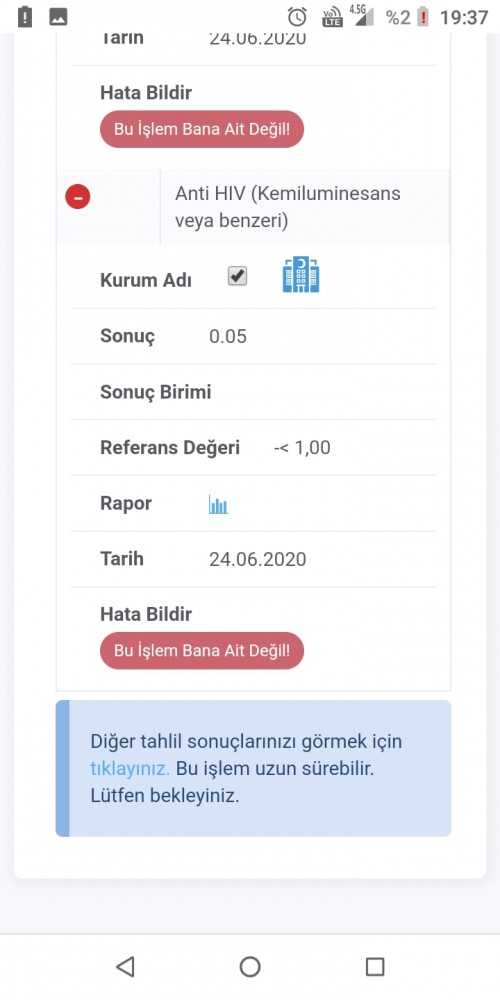
Task: Tap the Android back triangle button
Action: (x=125, y=967)
